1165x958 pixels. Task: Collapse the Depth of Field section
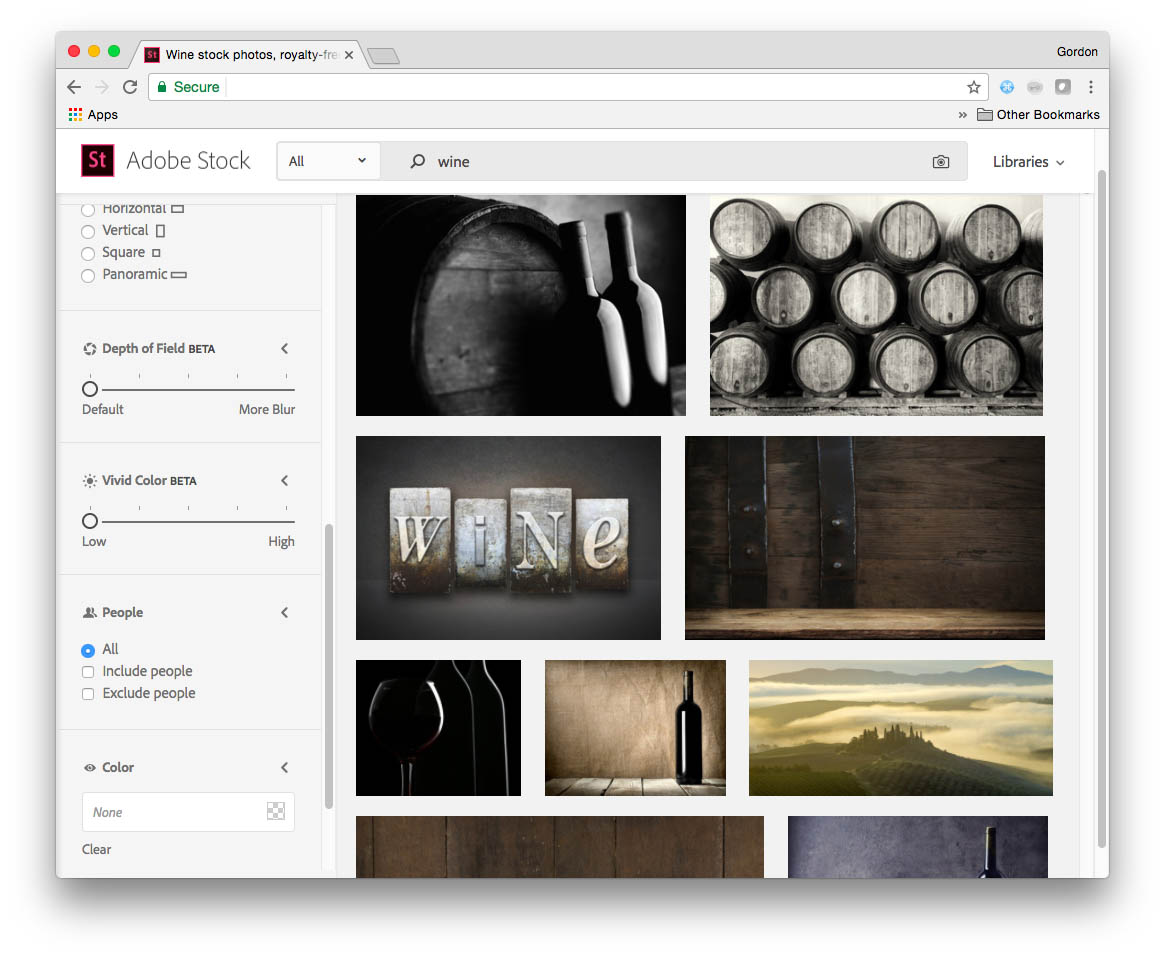(284, 349)
